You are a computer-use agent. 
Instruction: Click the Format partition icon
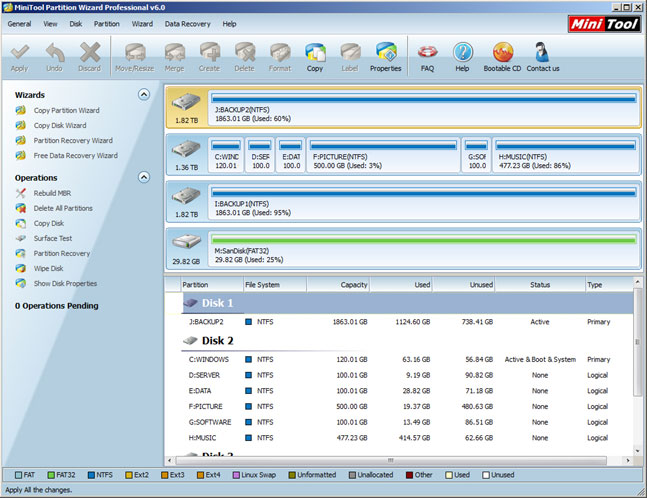coord(280,52)
